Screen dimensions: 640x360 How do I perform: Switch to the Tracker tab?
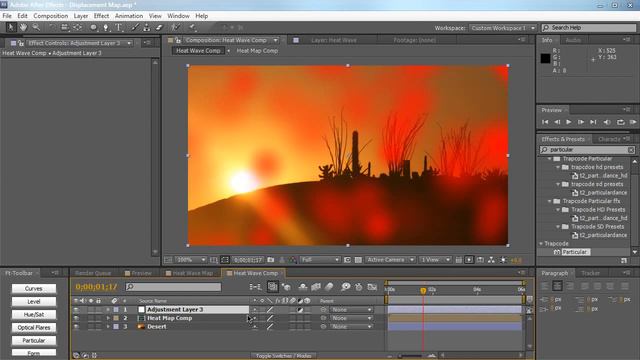coord(590,273)
